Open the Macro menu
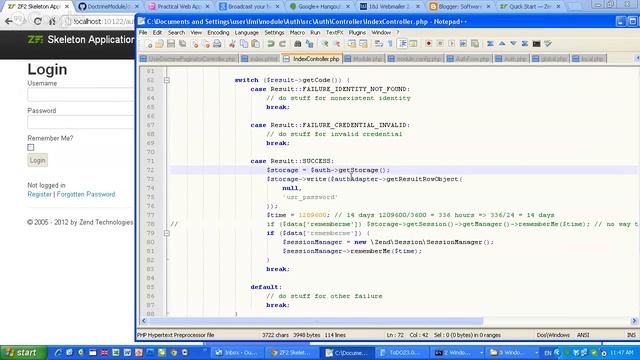The image size is (640, 360). point(297,32)
